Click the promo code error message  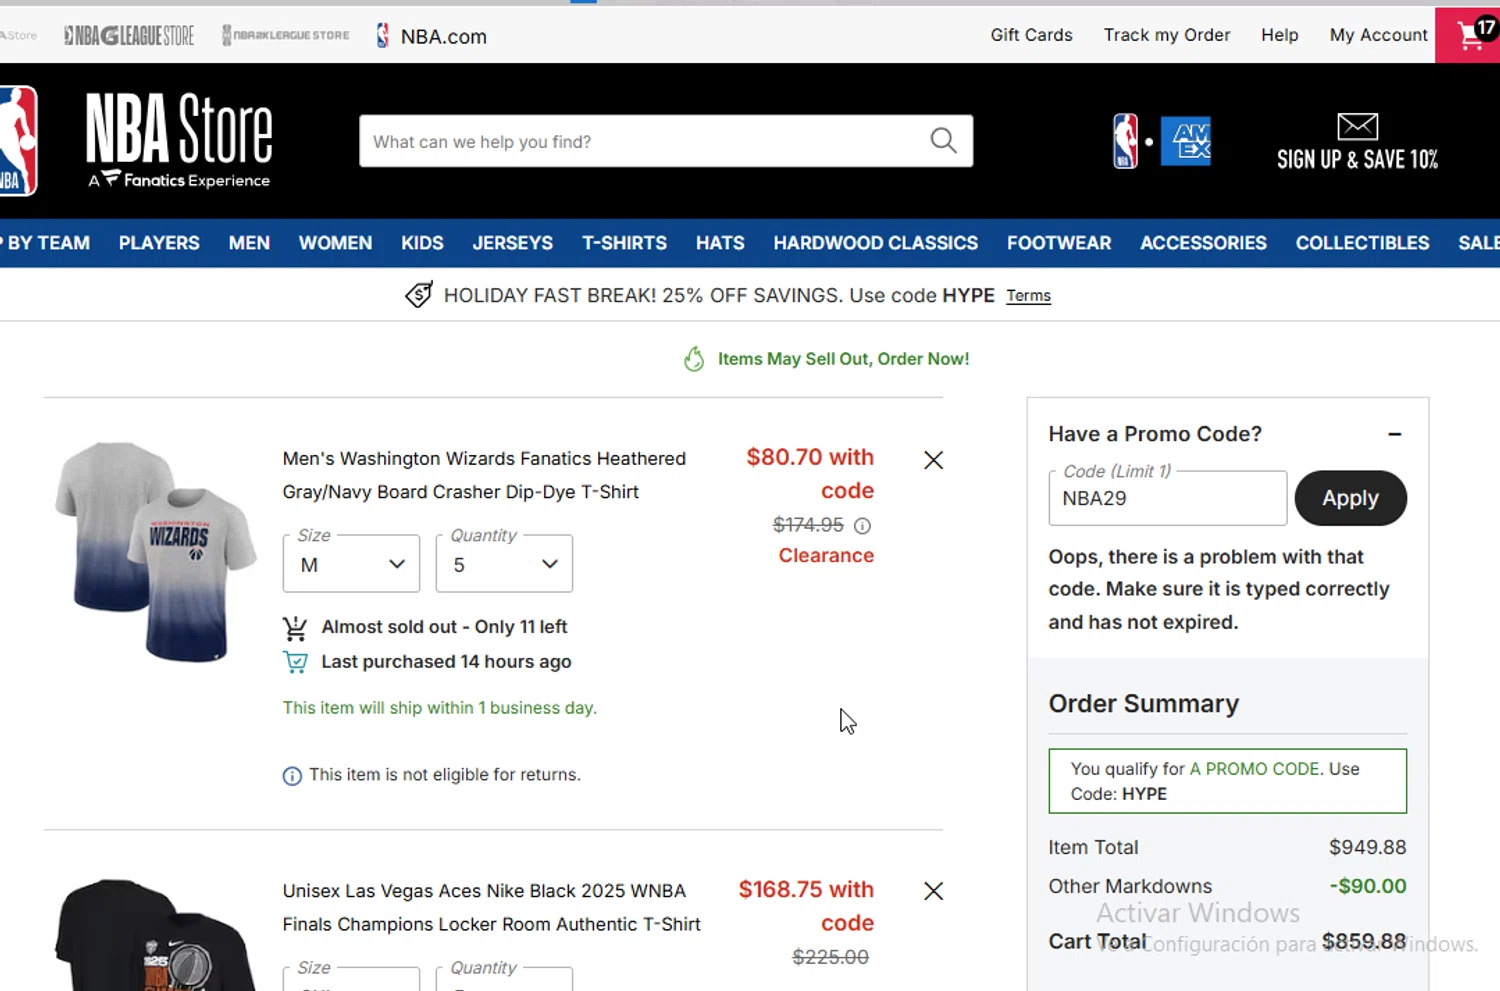click(x=1218, y=589)
